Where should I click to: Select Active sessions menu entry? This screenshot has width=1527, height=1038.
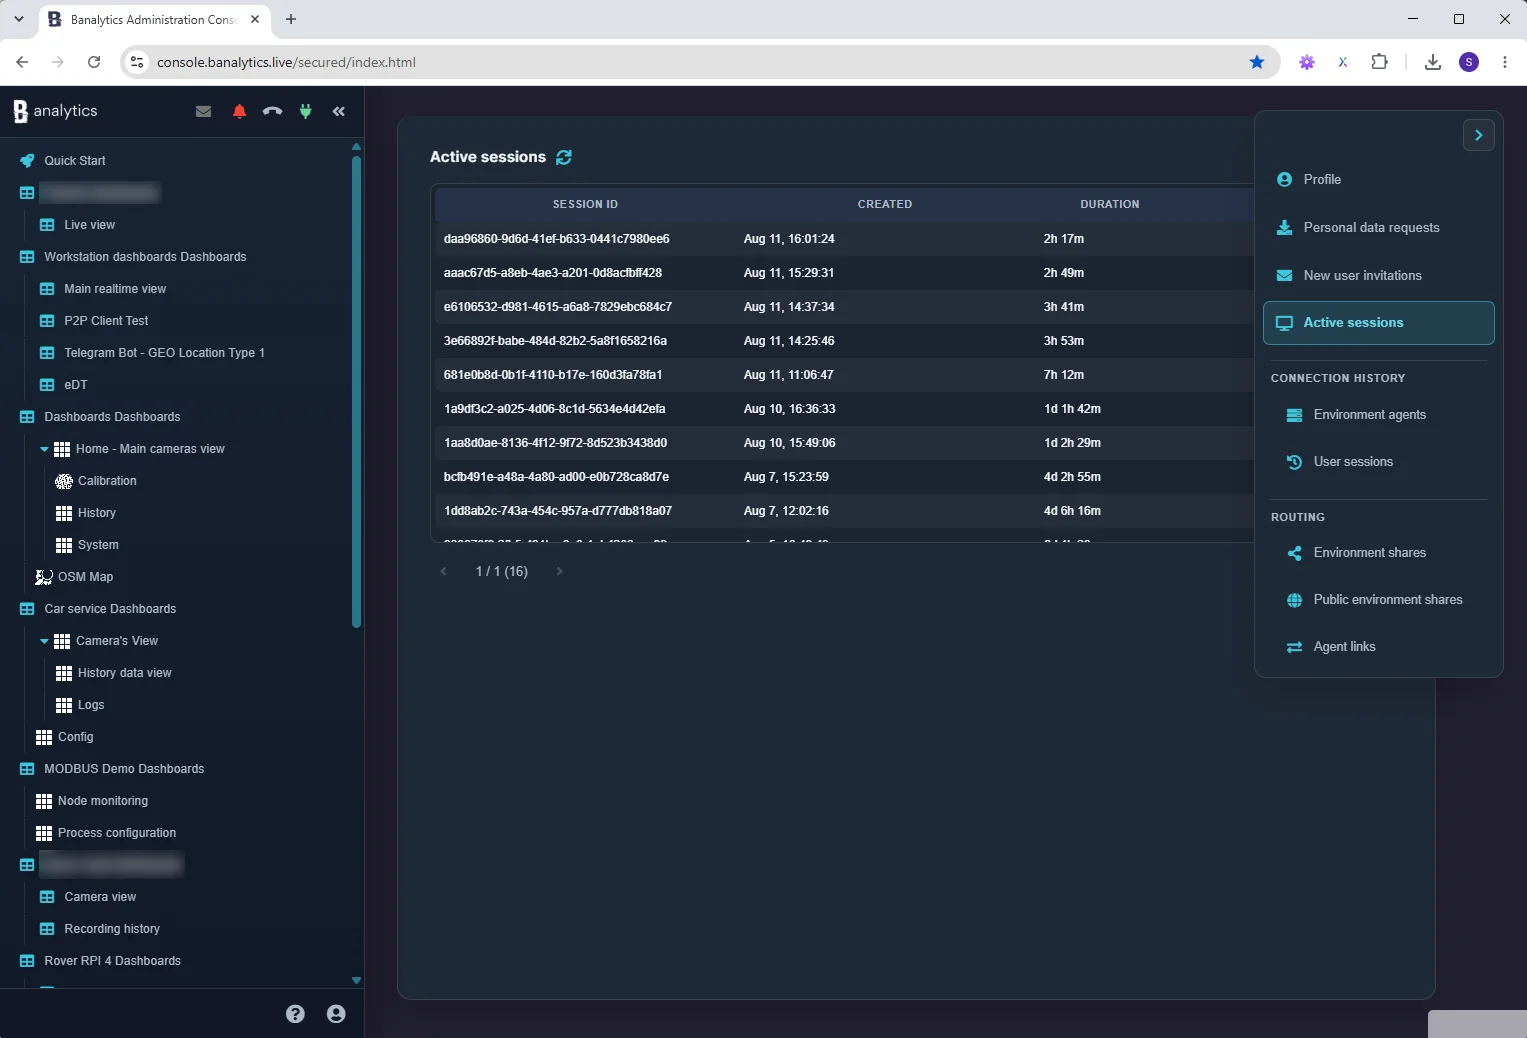point(1379,323)
